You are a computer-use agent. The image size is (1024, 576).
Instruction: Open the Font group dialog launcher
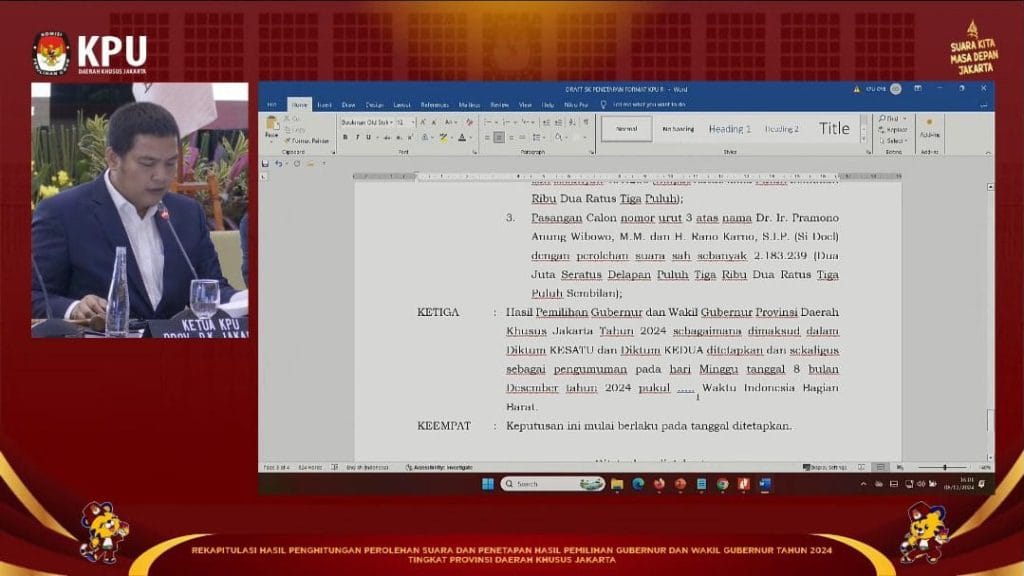coord(475,150)
